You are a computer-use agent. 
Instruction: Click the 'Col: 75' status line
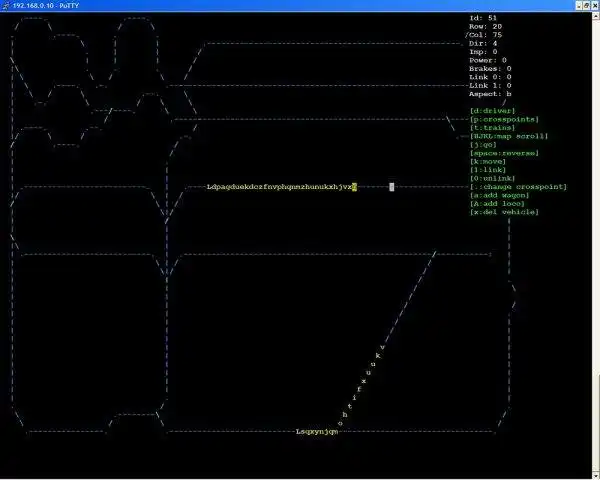point(485,35)
